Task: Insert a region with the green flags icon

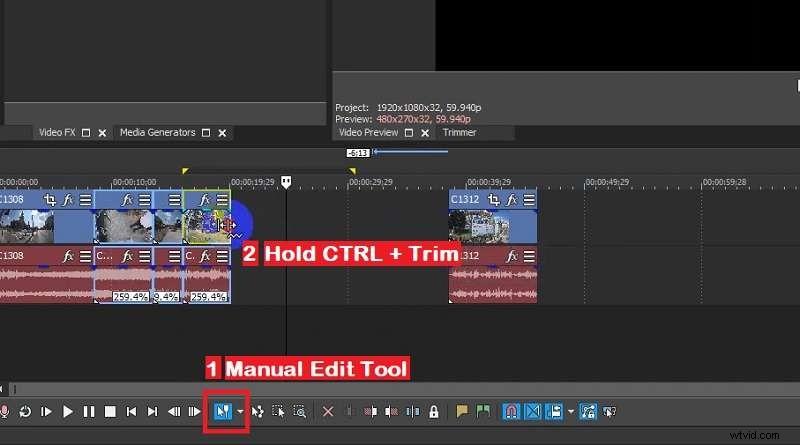Action: coord(483,411)
